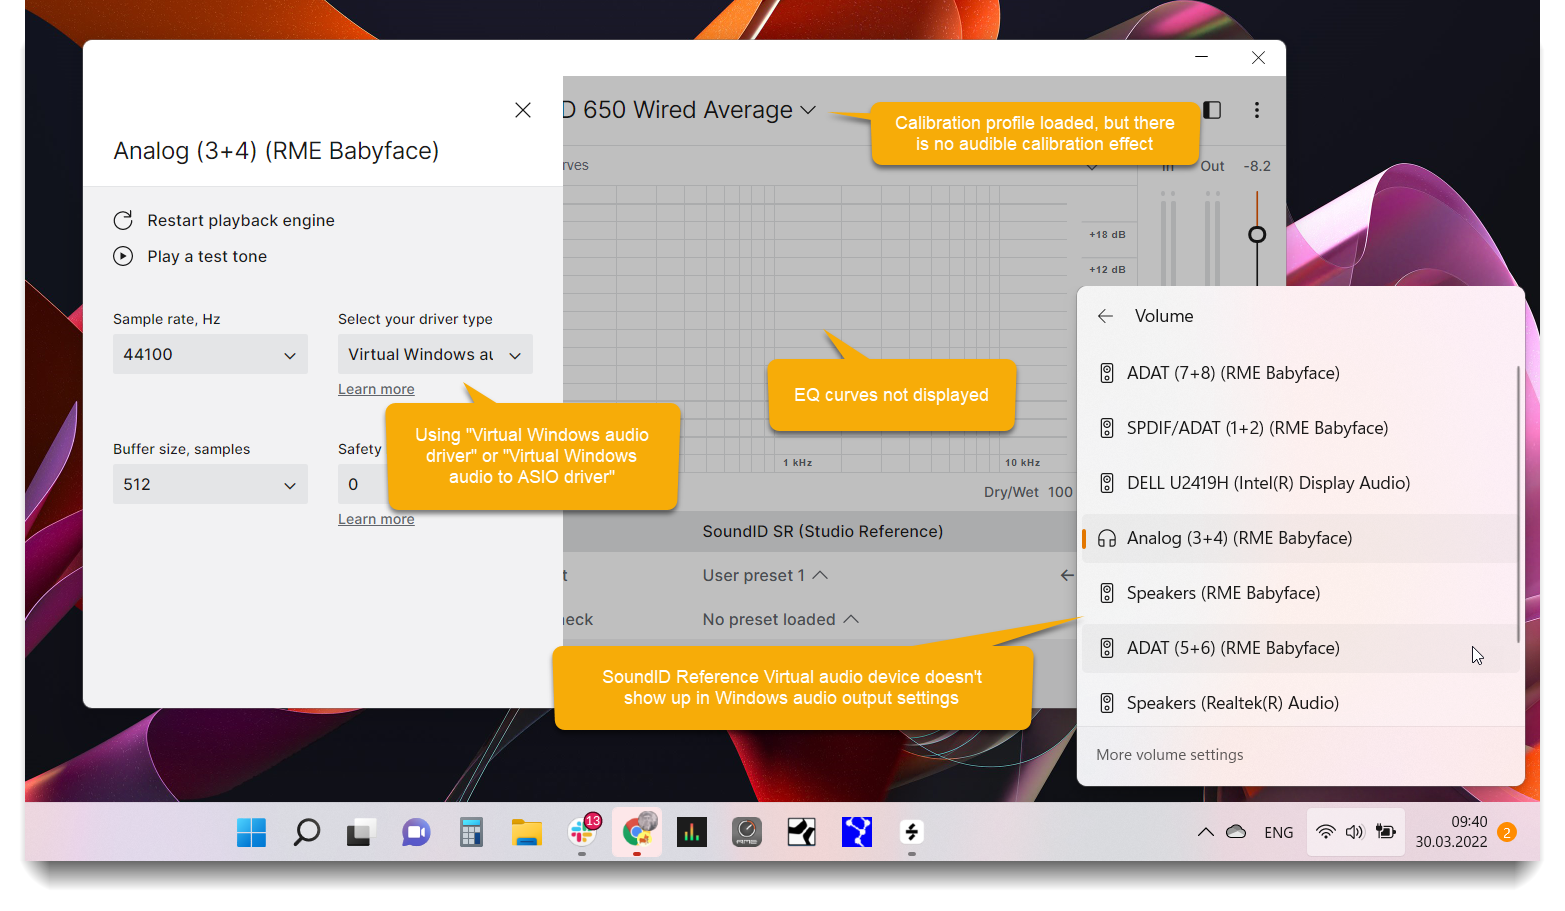
Task: Select ADAT (7+8) (RME Babyface) output
Action: click(1300, 373)
